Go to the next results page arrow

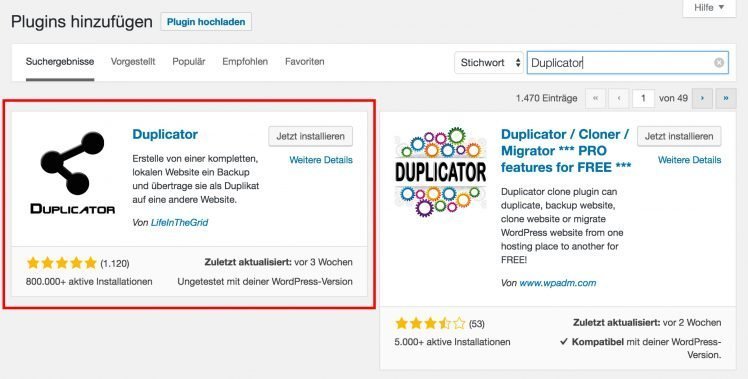coord(702,98)
